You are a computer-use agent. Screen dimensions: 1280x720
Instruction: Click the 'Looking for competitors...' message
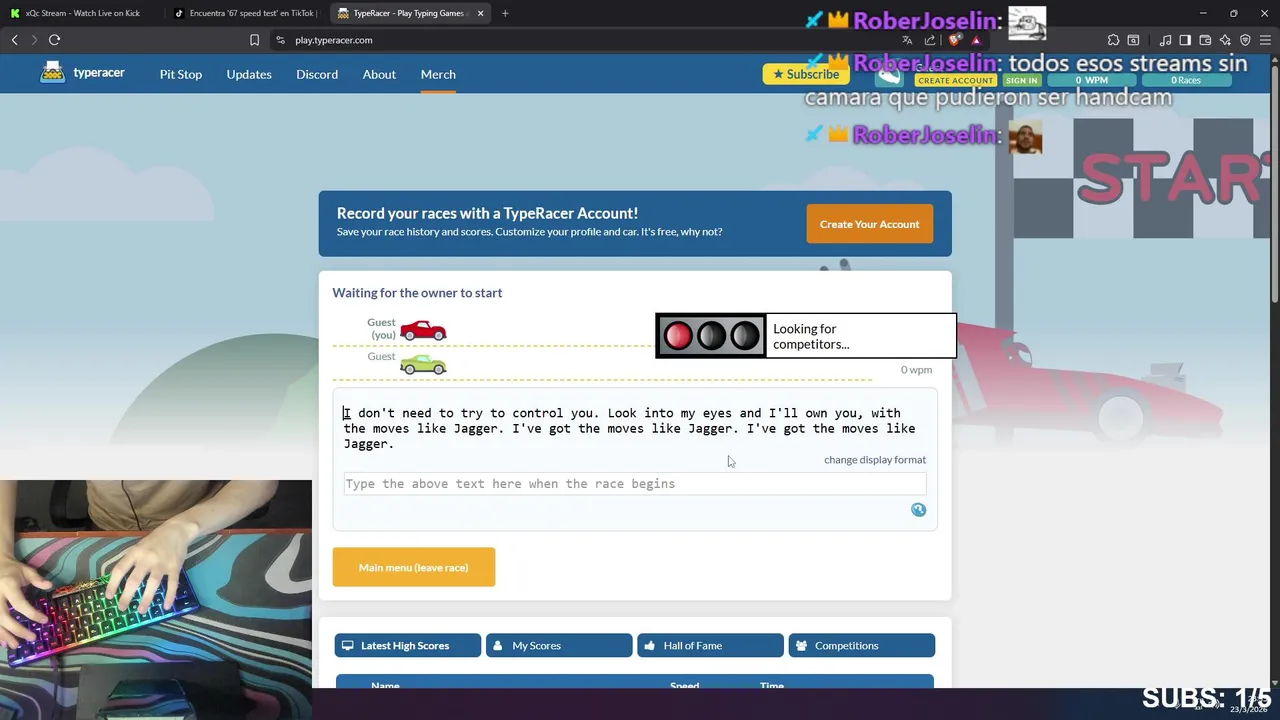tap(811, 336)
